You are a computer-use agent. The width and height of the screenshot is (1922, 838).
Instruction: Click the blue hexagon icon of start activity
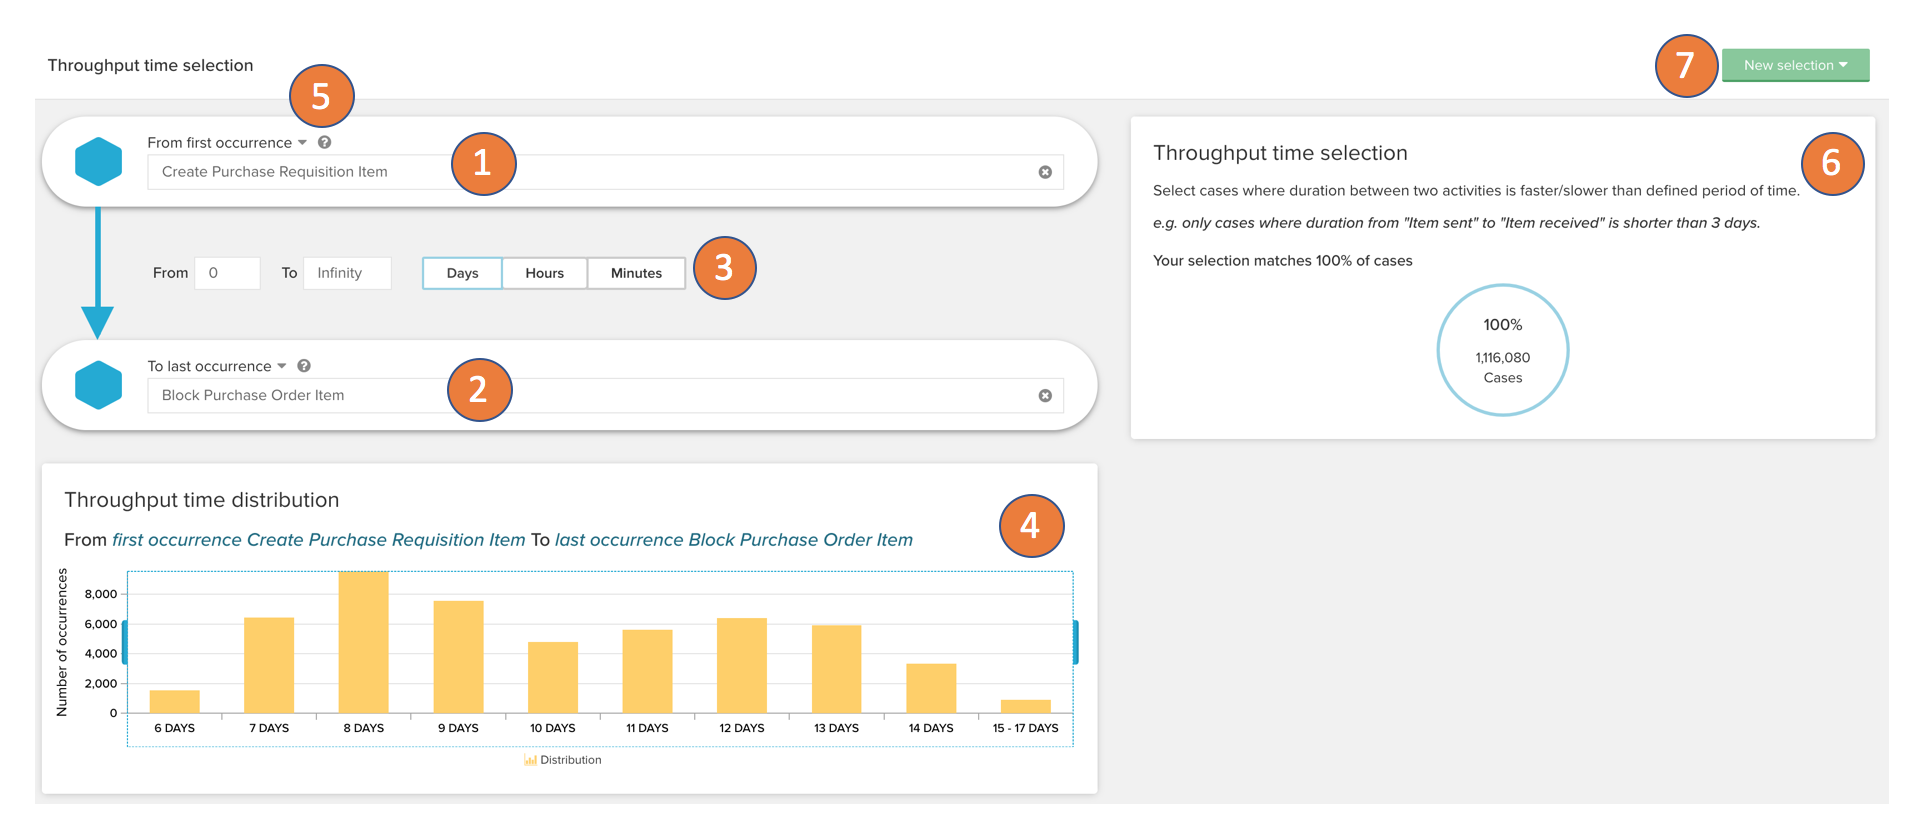click(98, 162)
